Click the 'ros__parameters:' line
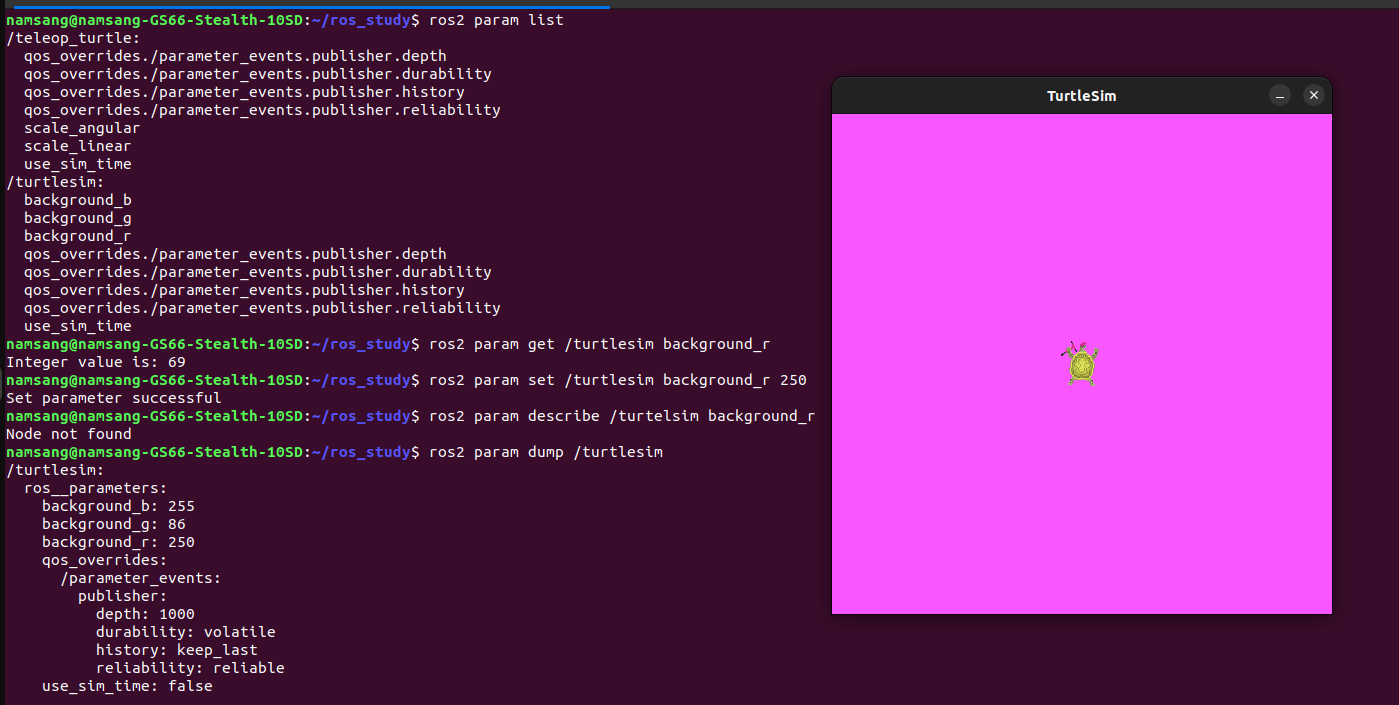This screenshot has width=1399, height=705. [x=96, y=488]
